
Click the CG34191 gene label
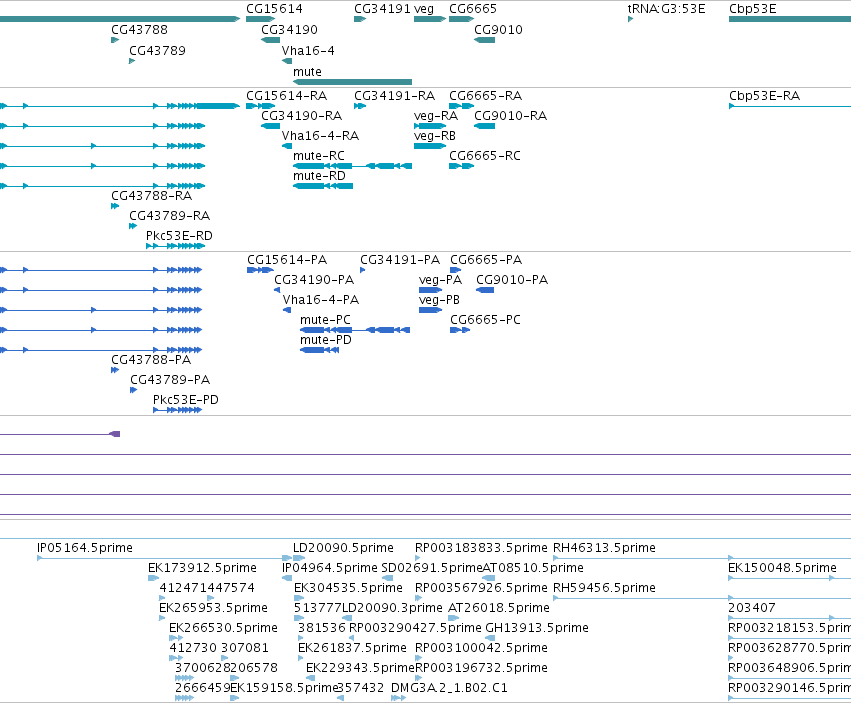point(382,9)
